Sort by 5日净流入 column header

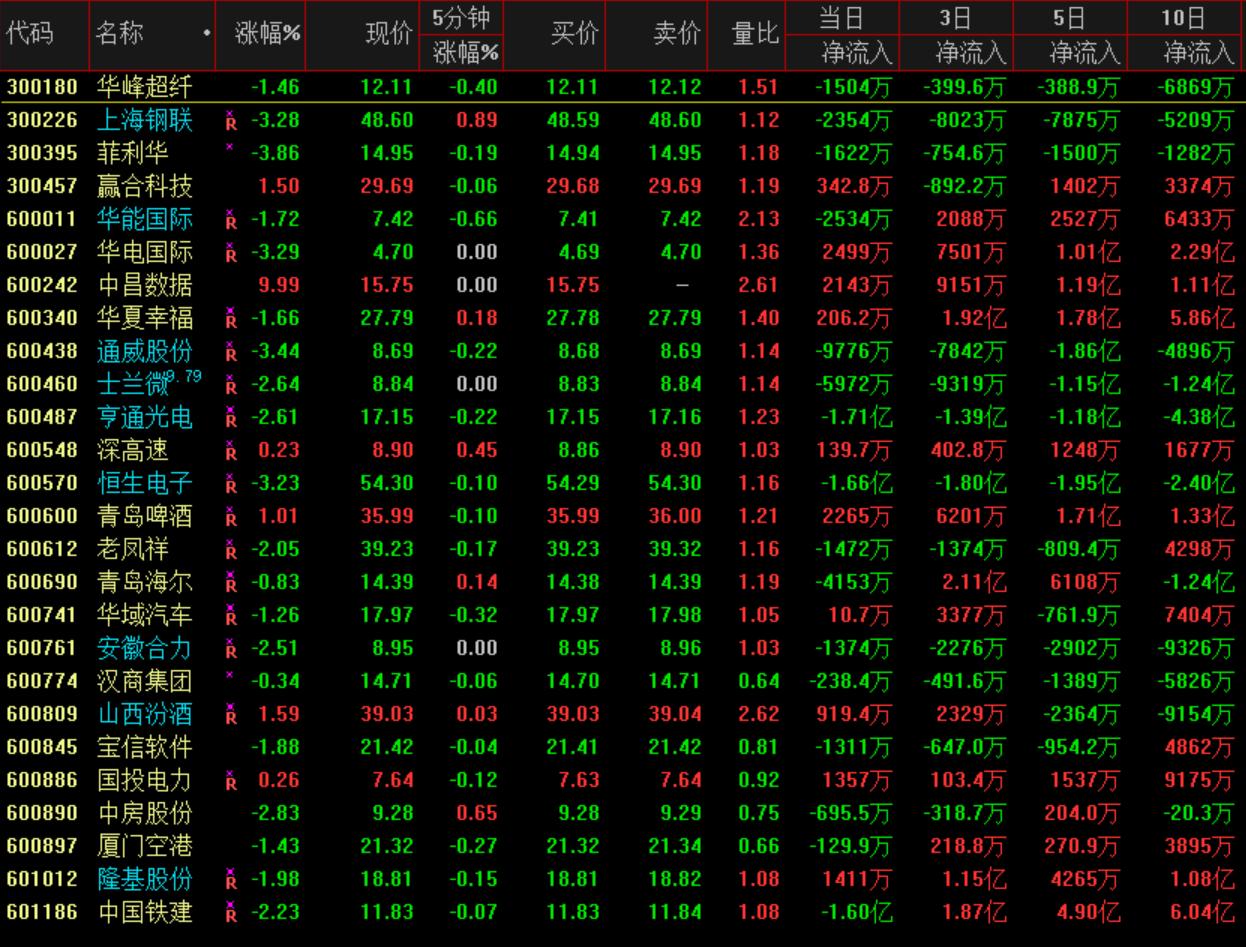click(1070, 35)
